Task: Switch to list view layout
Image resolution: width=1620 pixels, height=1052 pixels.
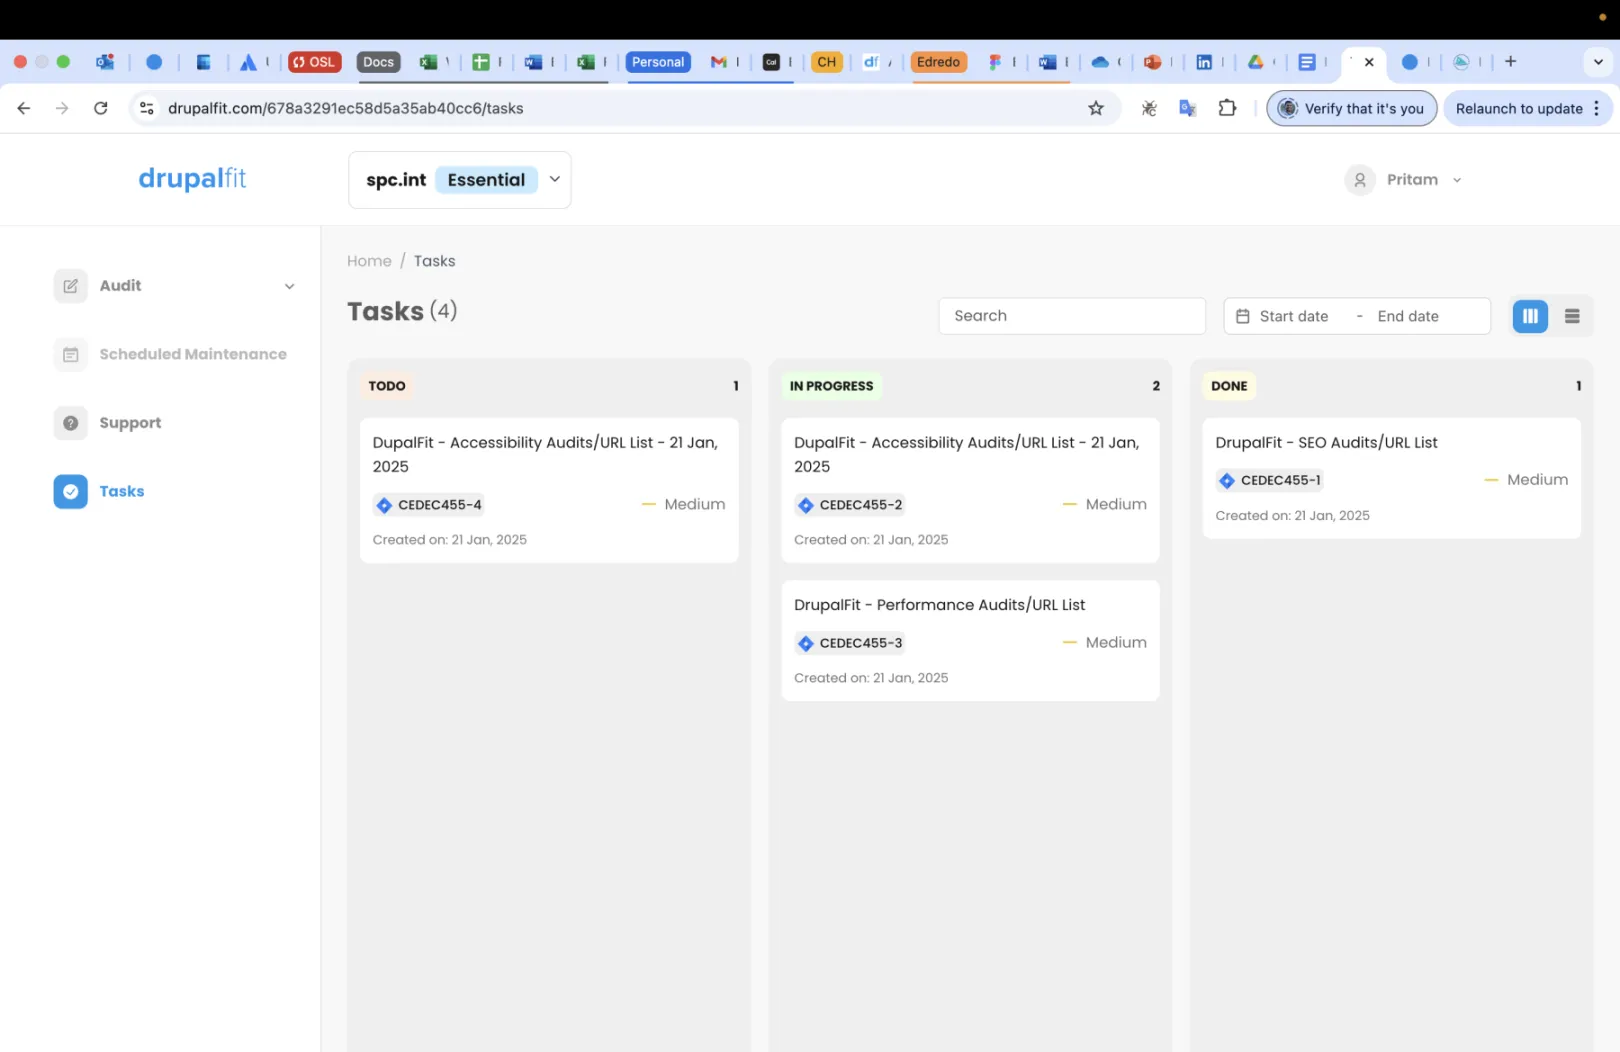Action: (1572, 316)
